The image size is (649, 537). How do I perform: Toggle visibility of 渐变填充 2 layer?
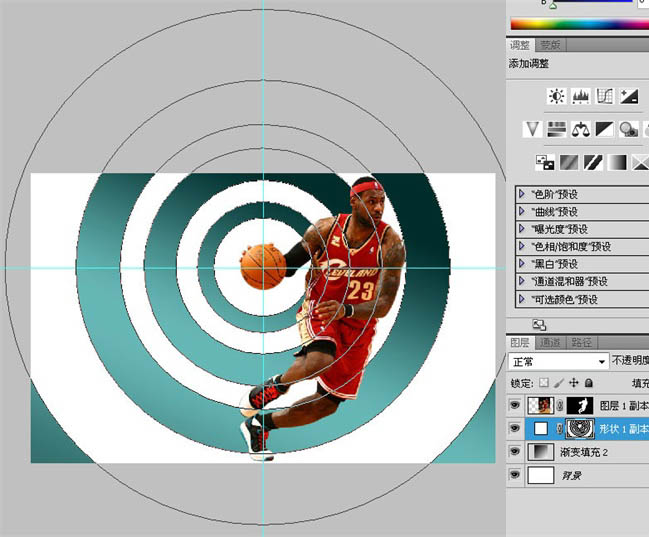[x=516, y=452]
